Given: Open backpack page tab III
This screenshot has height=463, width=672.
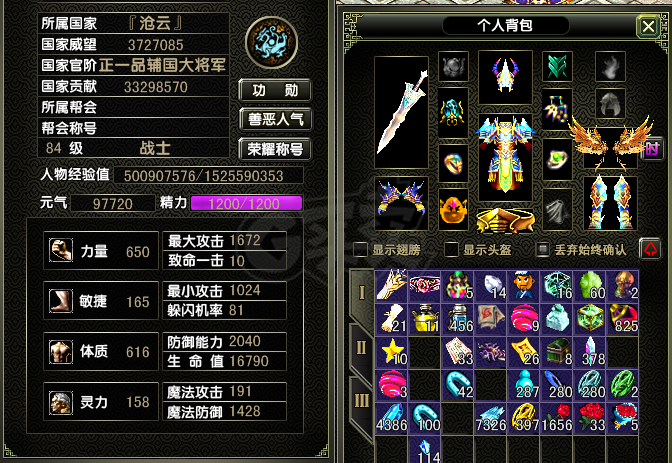Looking at the screenshot, I should click(x=362, y=402).
